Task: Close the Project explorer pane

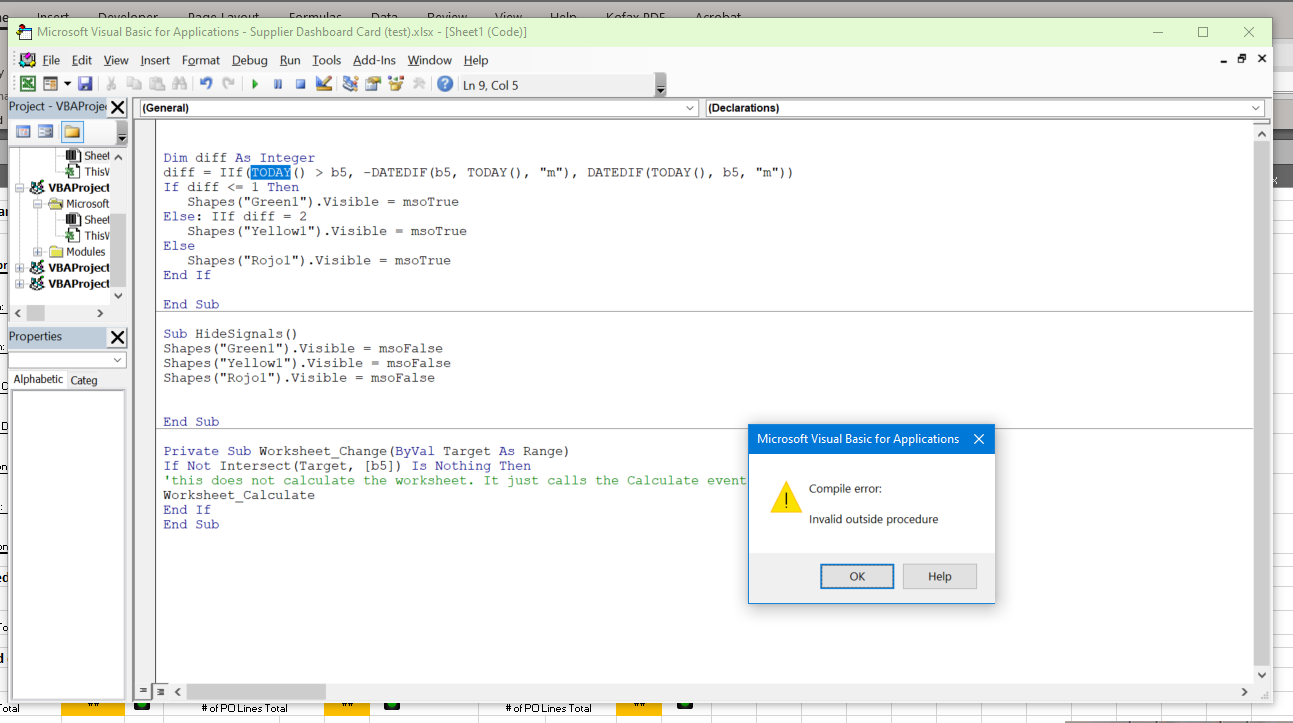Action: 117,107
